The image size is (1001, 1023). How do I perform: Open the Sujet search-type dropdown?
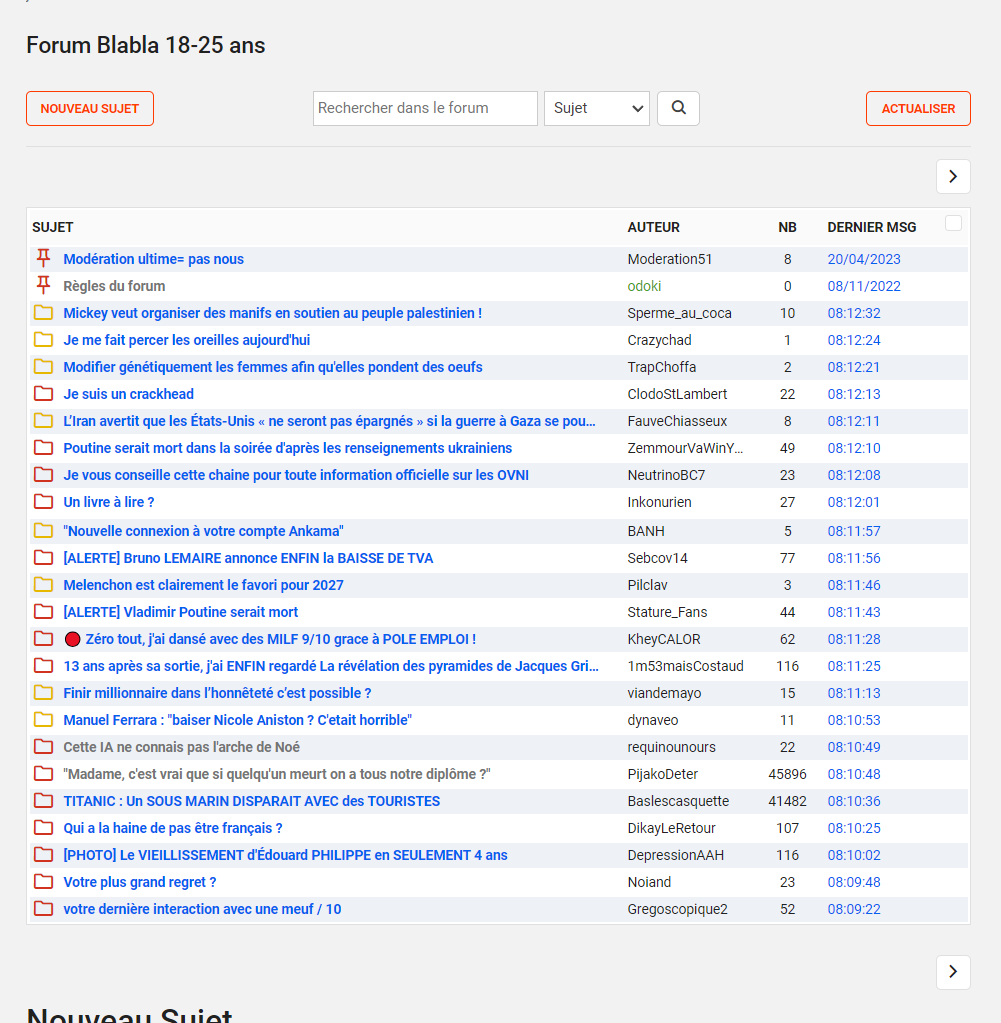[x=596, y=108]
